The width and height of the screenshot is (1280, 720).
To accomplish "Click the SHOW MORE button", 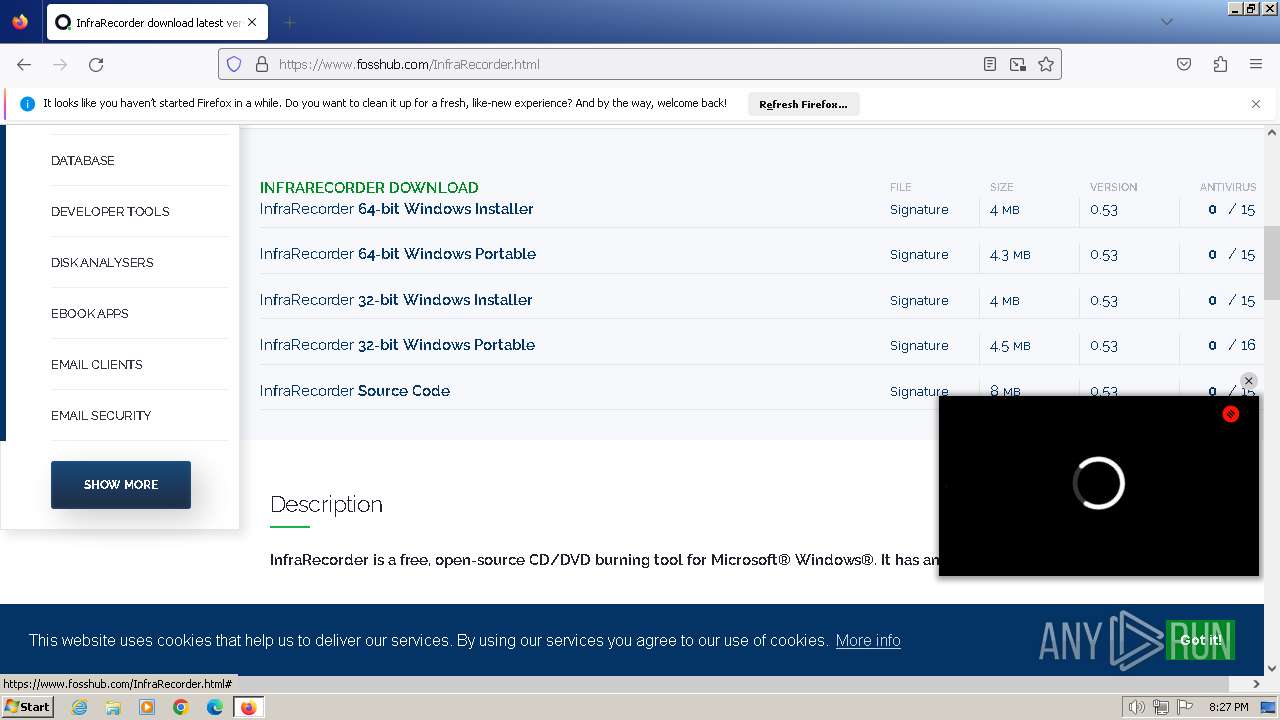I will pyautogui.click(x=121, y=485).
